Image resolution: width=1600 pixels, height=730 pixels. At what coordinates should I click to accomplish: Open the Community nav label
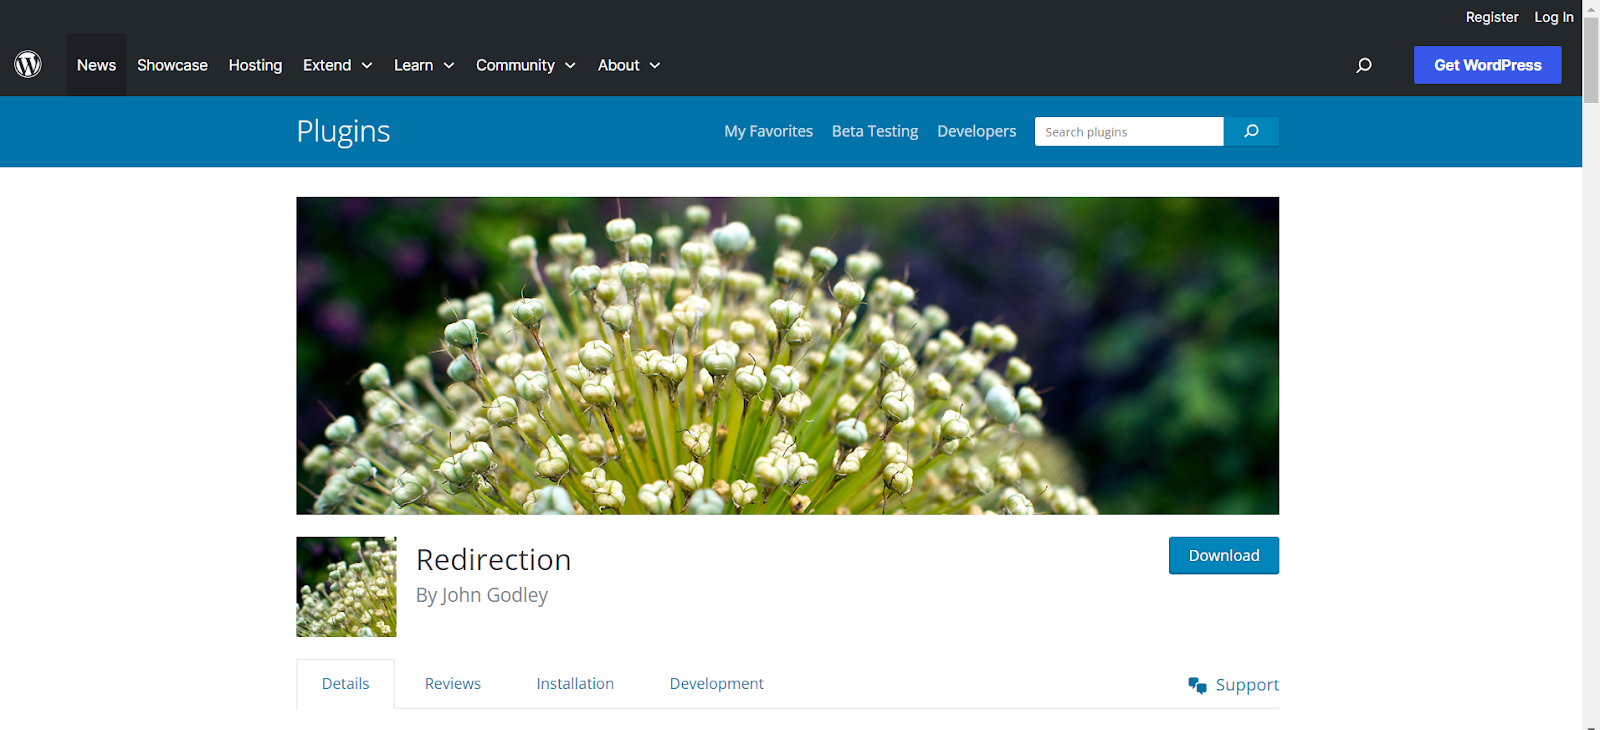coord(515,65)
